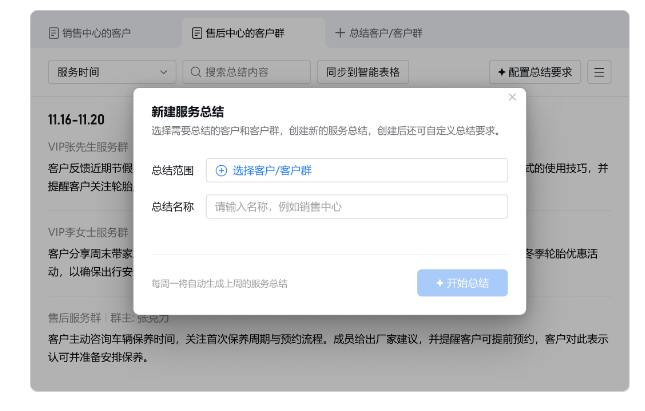Click the chevron arrow beside 服务时间
This screenshot has width=645, height=411.
tap(163, 72)
